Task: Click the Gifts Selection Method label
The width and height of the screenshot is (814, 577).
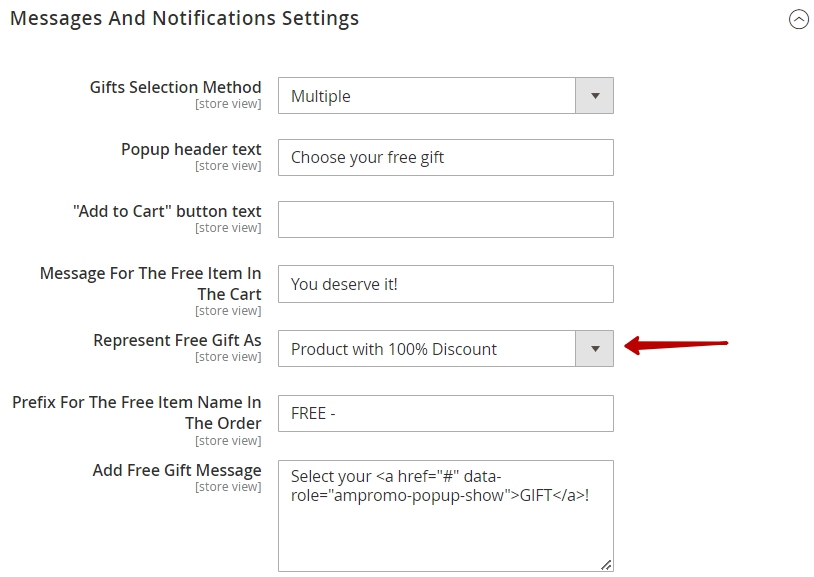Action: coord(175,87)
